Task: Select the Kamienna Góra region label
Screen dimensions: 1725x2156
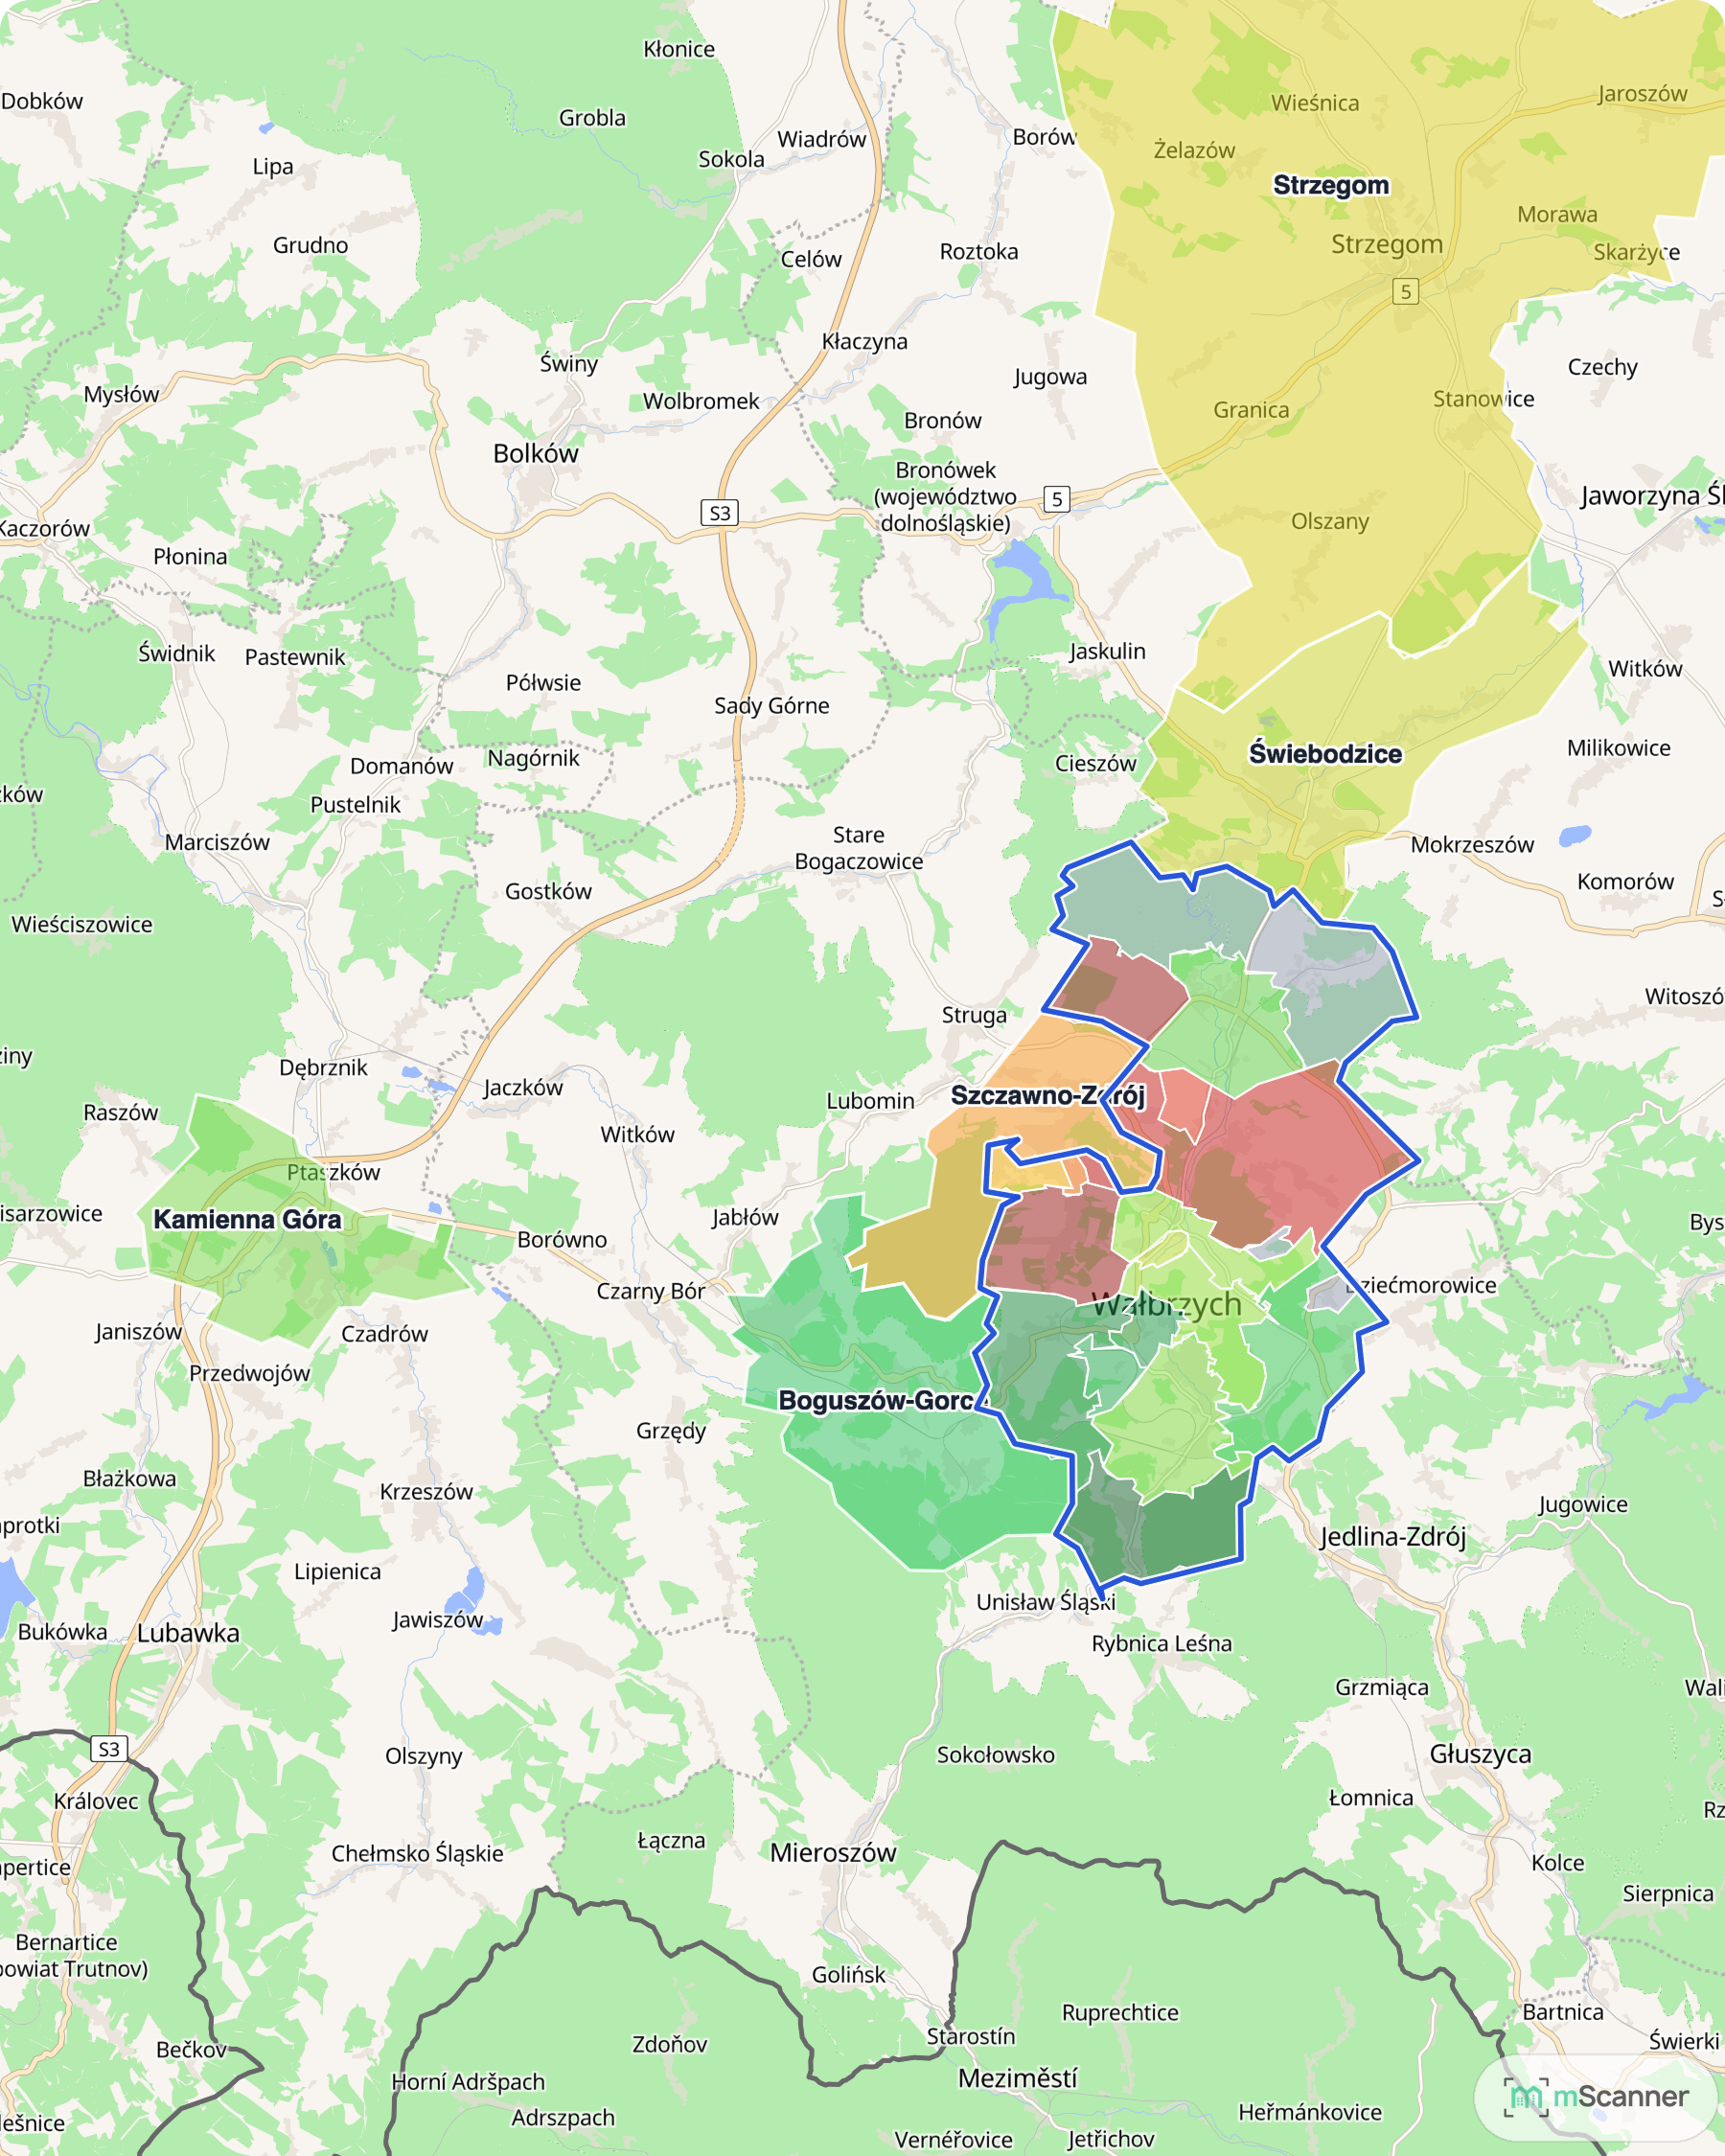Action: tap(247, 1219)
